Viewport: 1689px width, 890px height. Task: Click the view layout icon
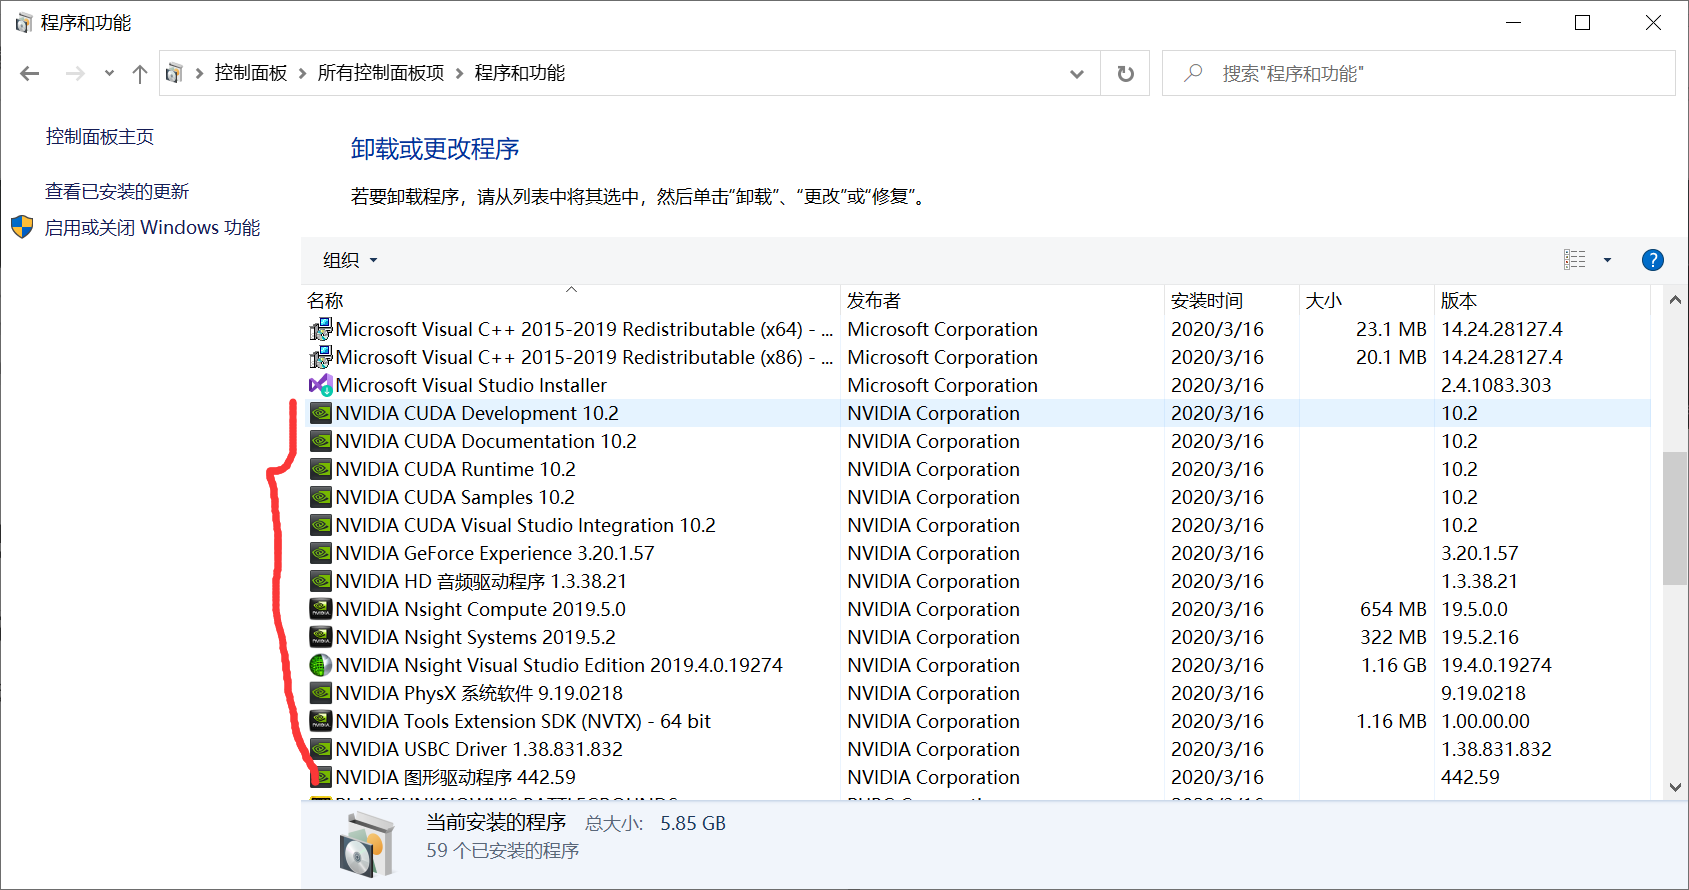click(x=1575, y=260)
